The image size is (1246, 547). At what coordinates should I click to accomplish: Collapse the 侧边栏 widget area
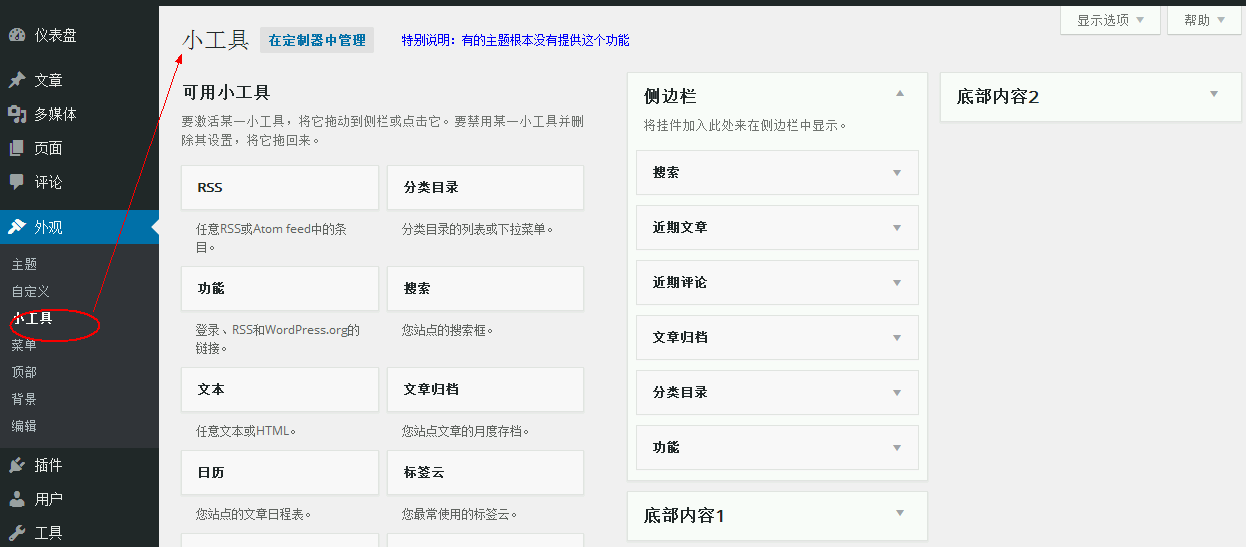pos(899,94)
